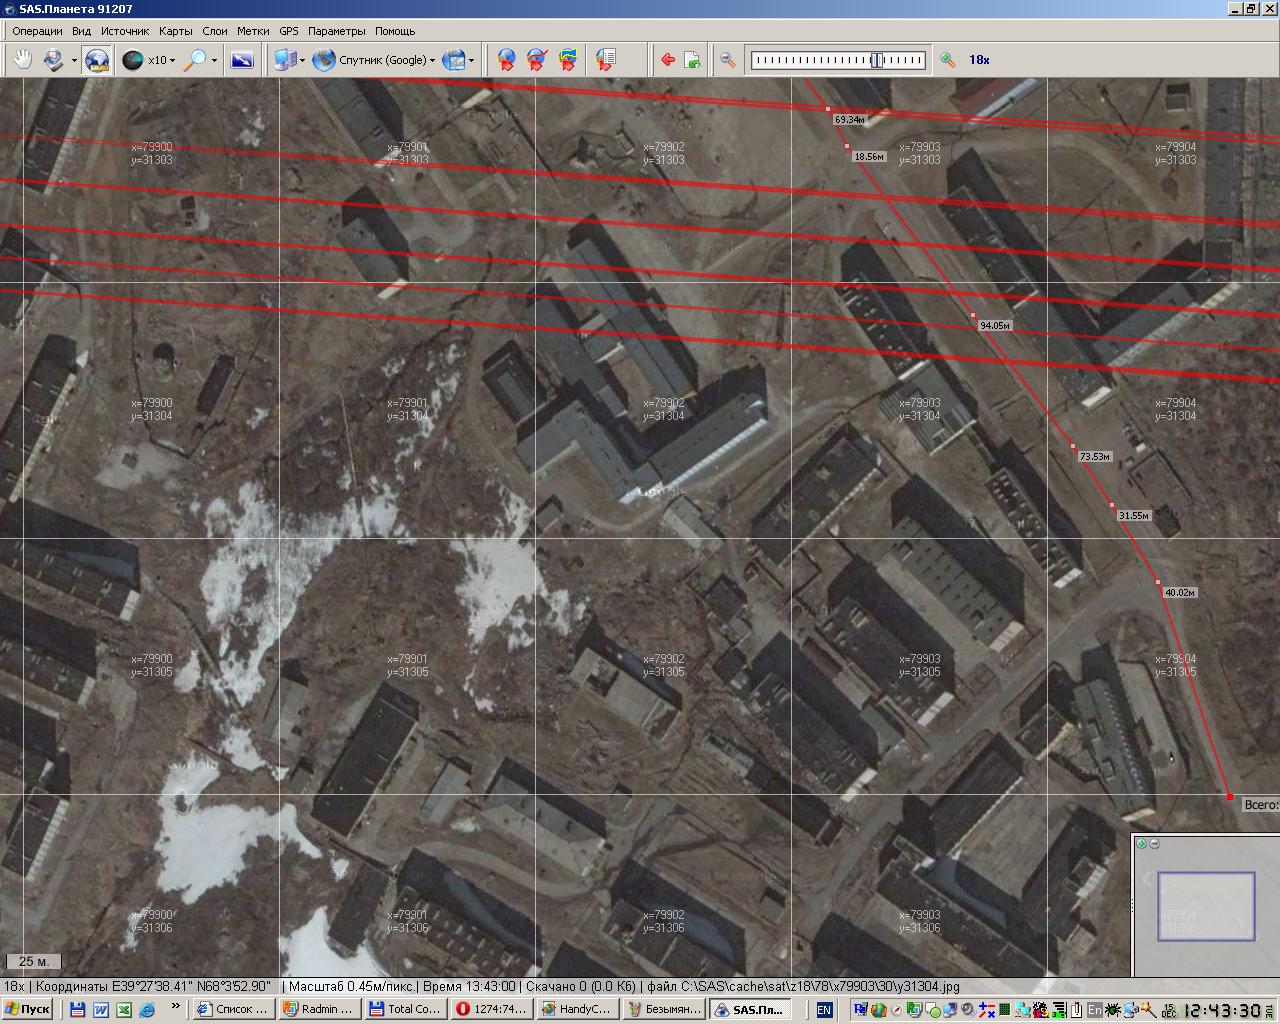Click the zoom out magnifier icon

point(728,60)
